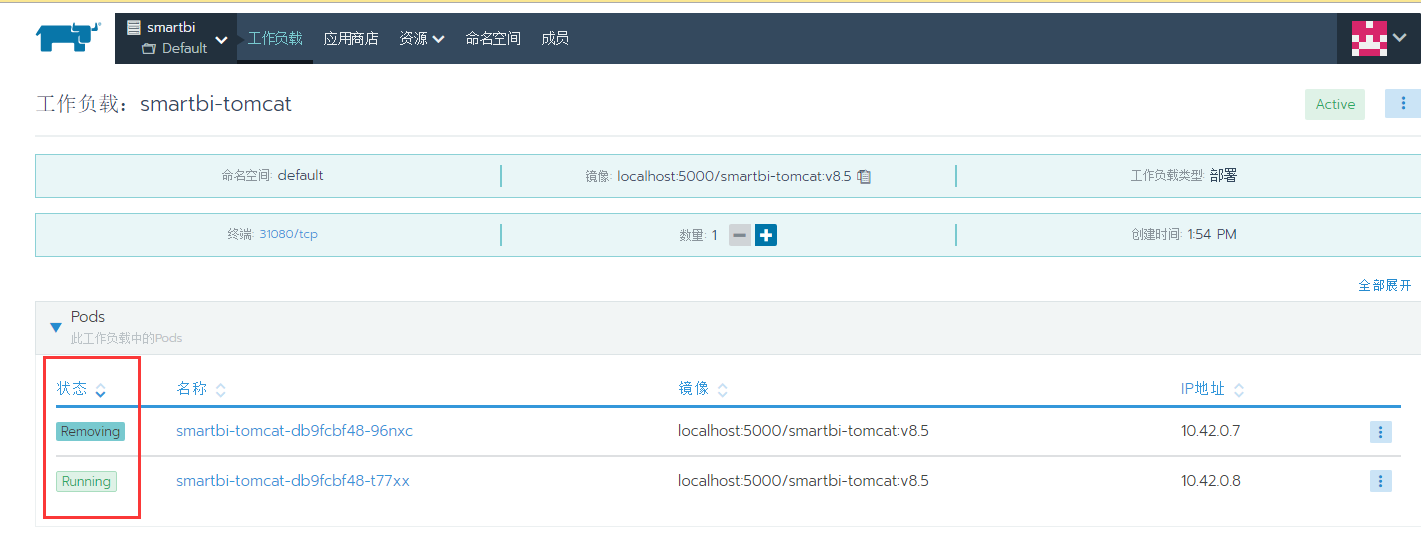The width and height of the screenshot is (1421, 535).
Task: Click image text localhost:5000/smartbi-tomcat:v8.5 in header
Action: (734, 176)
